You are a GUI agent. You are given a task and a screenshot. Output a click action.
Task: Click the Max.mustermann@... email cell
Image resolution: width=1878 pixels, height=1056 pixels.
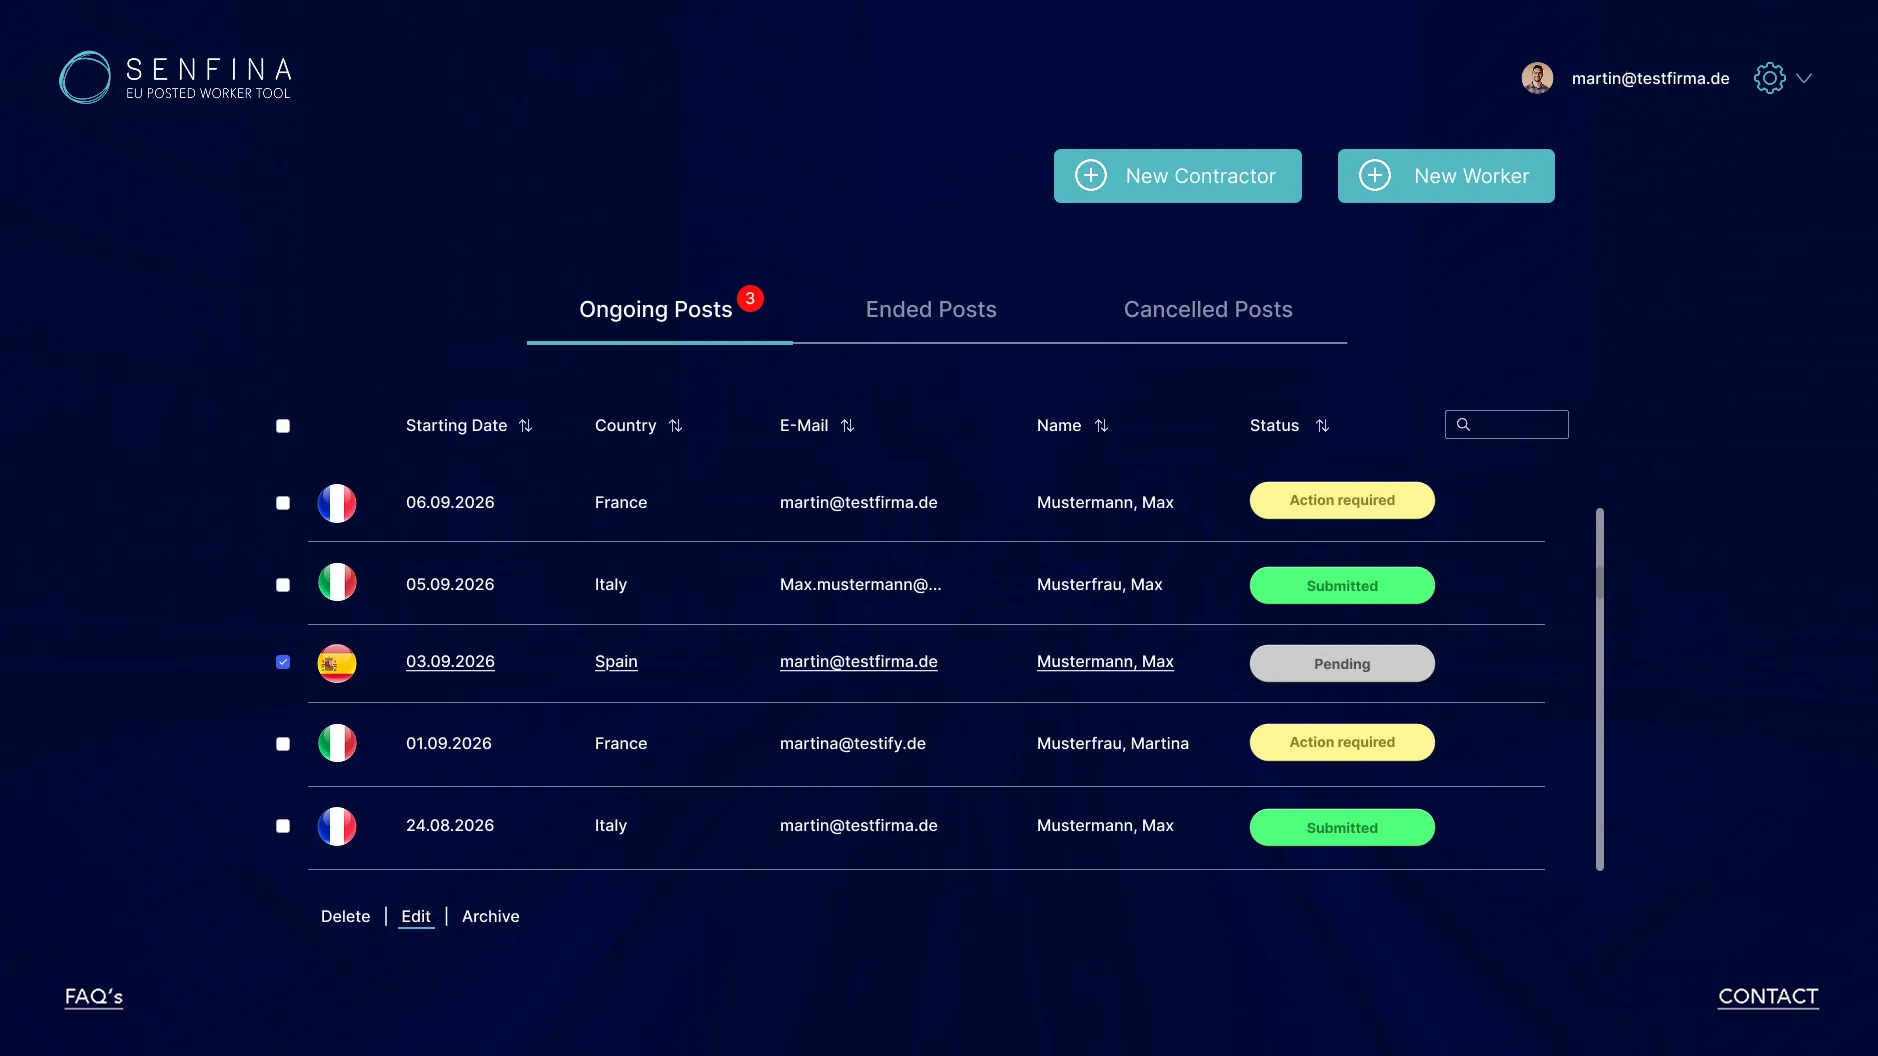coord(860,585)
